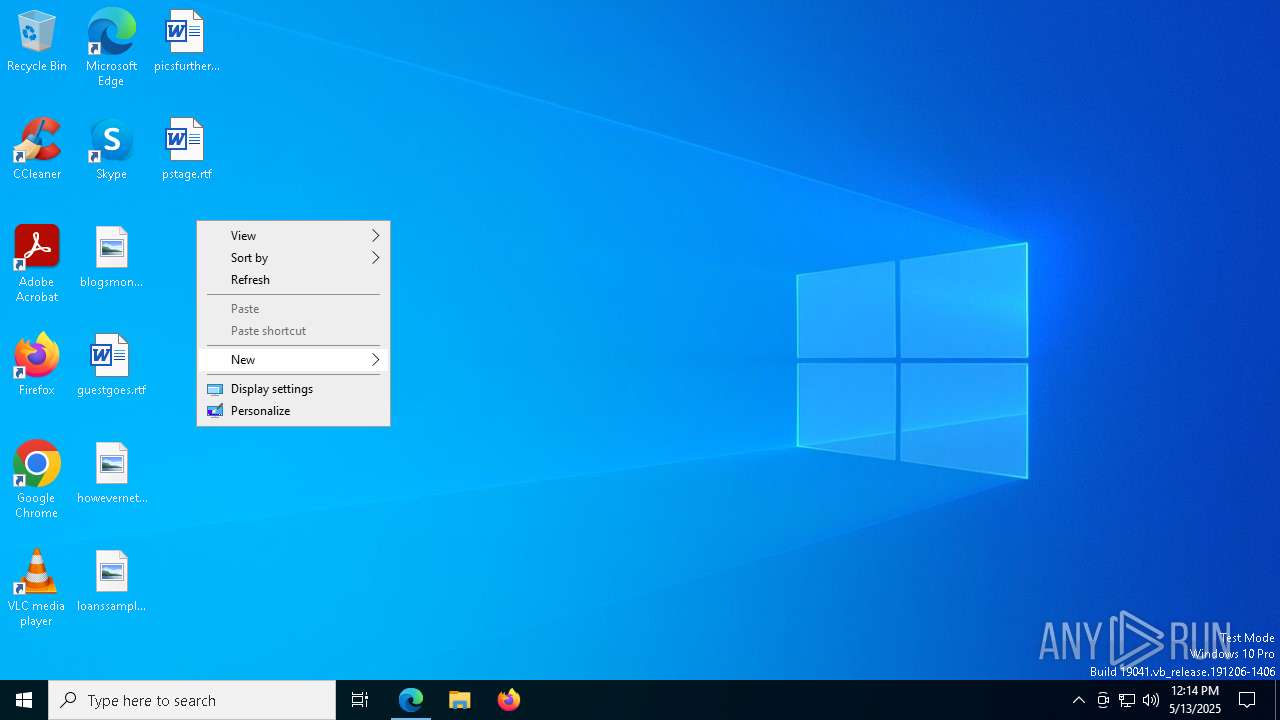The width and height of the screenshot is (1280, 720).
Task: Click the Meet Now tray icon
Action: point(1103,700)
